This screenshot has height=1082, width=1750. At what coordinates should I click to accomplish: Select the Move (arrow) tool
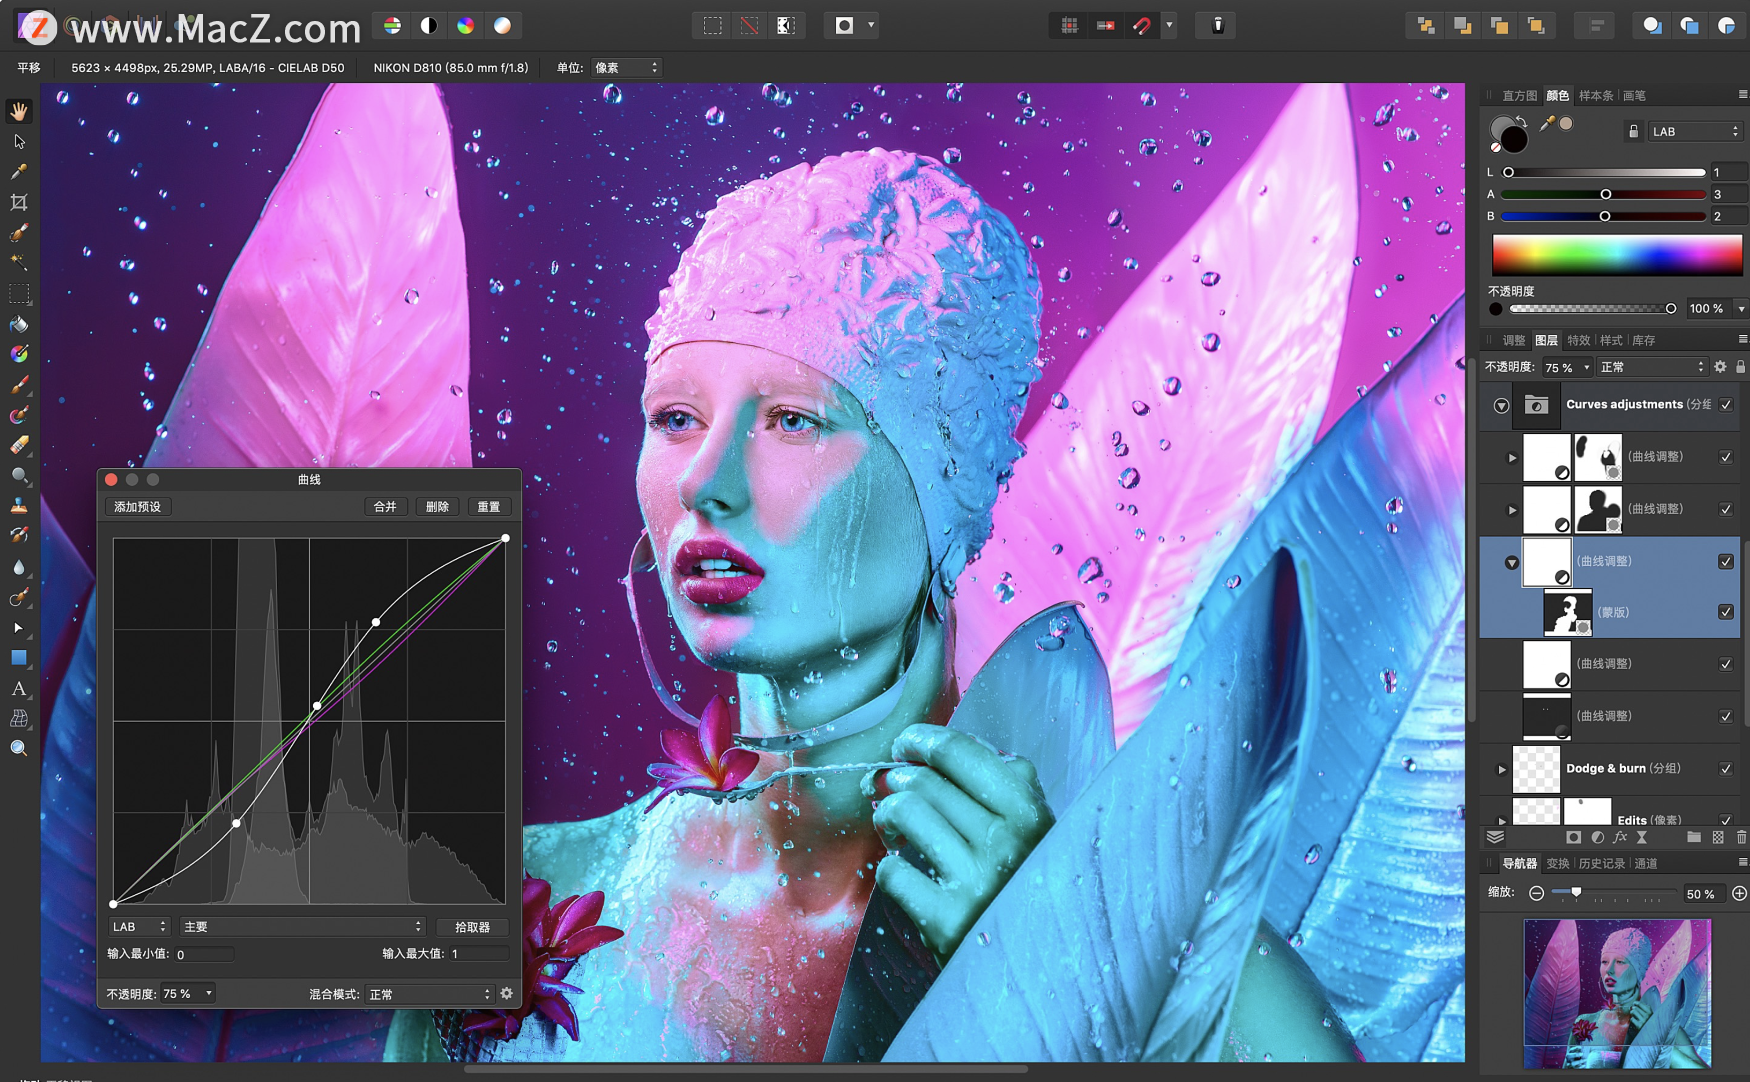(x=19, y=142)
